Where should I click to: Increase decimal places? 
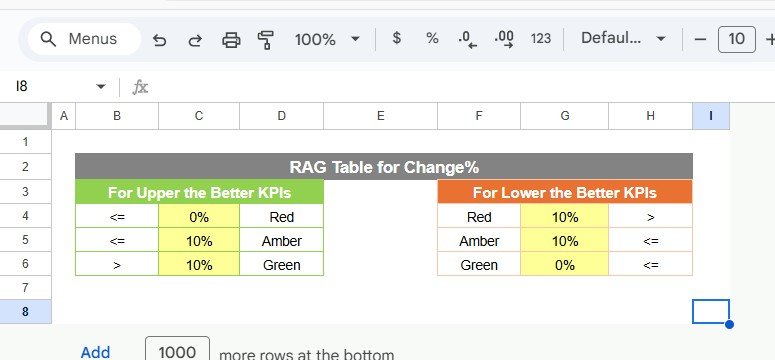pyautogui.click(x=504, y=39)
